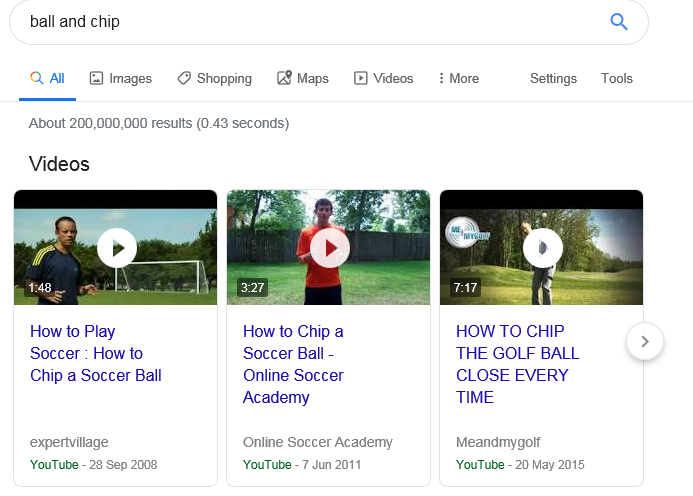Open the Shopping tab
Viewport: 693px width, 496px height.
pyautogui.click(x=215, y=79)
